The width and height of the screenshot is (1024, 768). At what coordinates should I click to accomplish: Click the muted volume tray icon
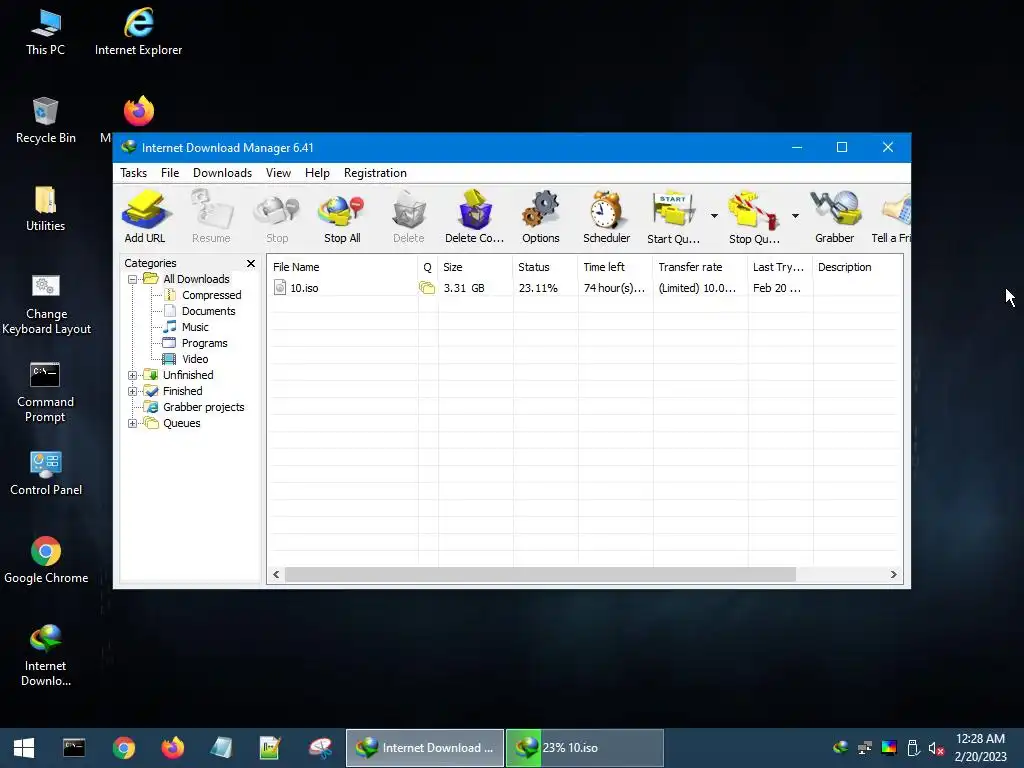point(936,748)
